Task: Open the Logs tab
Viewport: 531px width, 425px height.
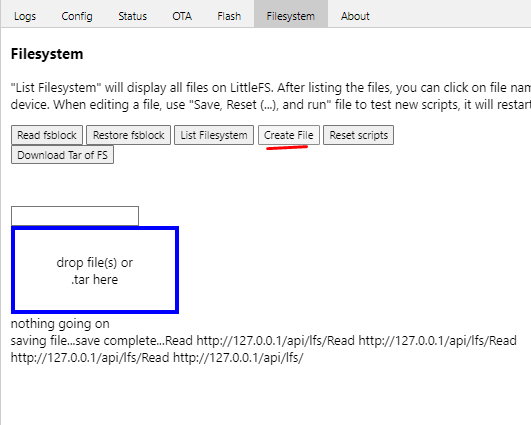Action: (x=25, y=16)
